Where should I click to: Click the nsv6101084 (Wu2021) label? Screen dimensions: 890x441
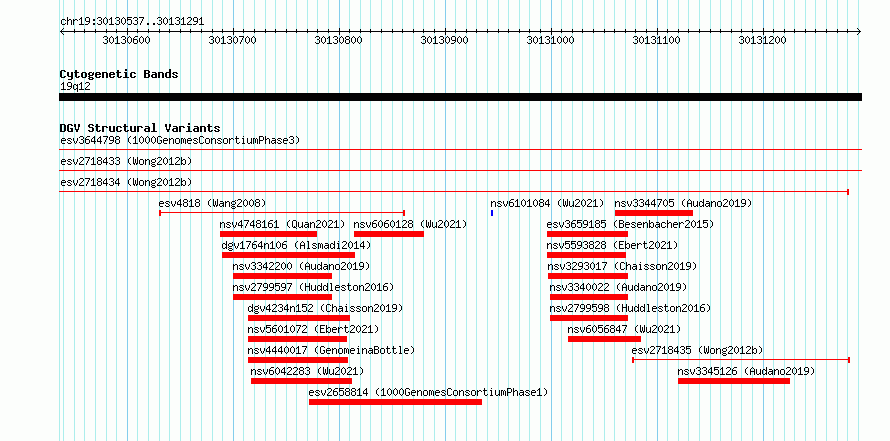[547, 203]
